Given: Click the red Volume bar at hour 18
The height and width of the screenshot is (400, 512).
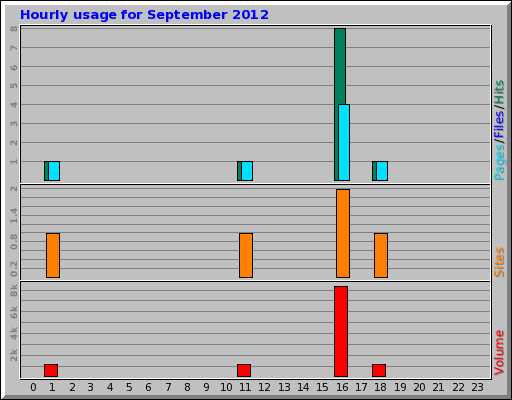Looking at the screenshot, I should click(379, 371).
